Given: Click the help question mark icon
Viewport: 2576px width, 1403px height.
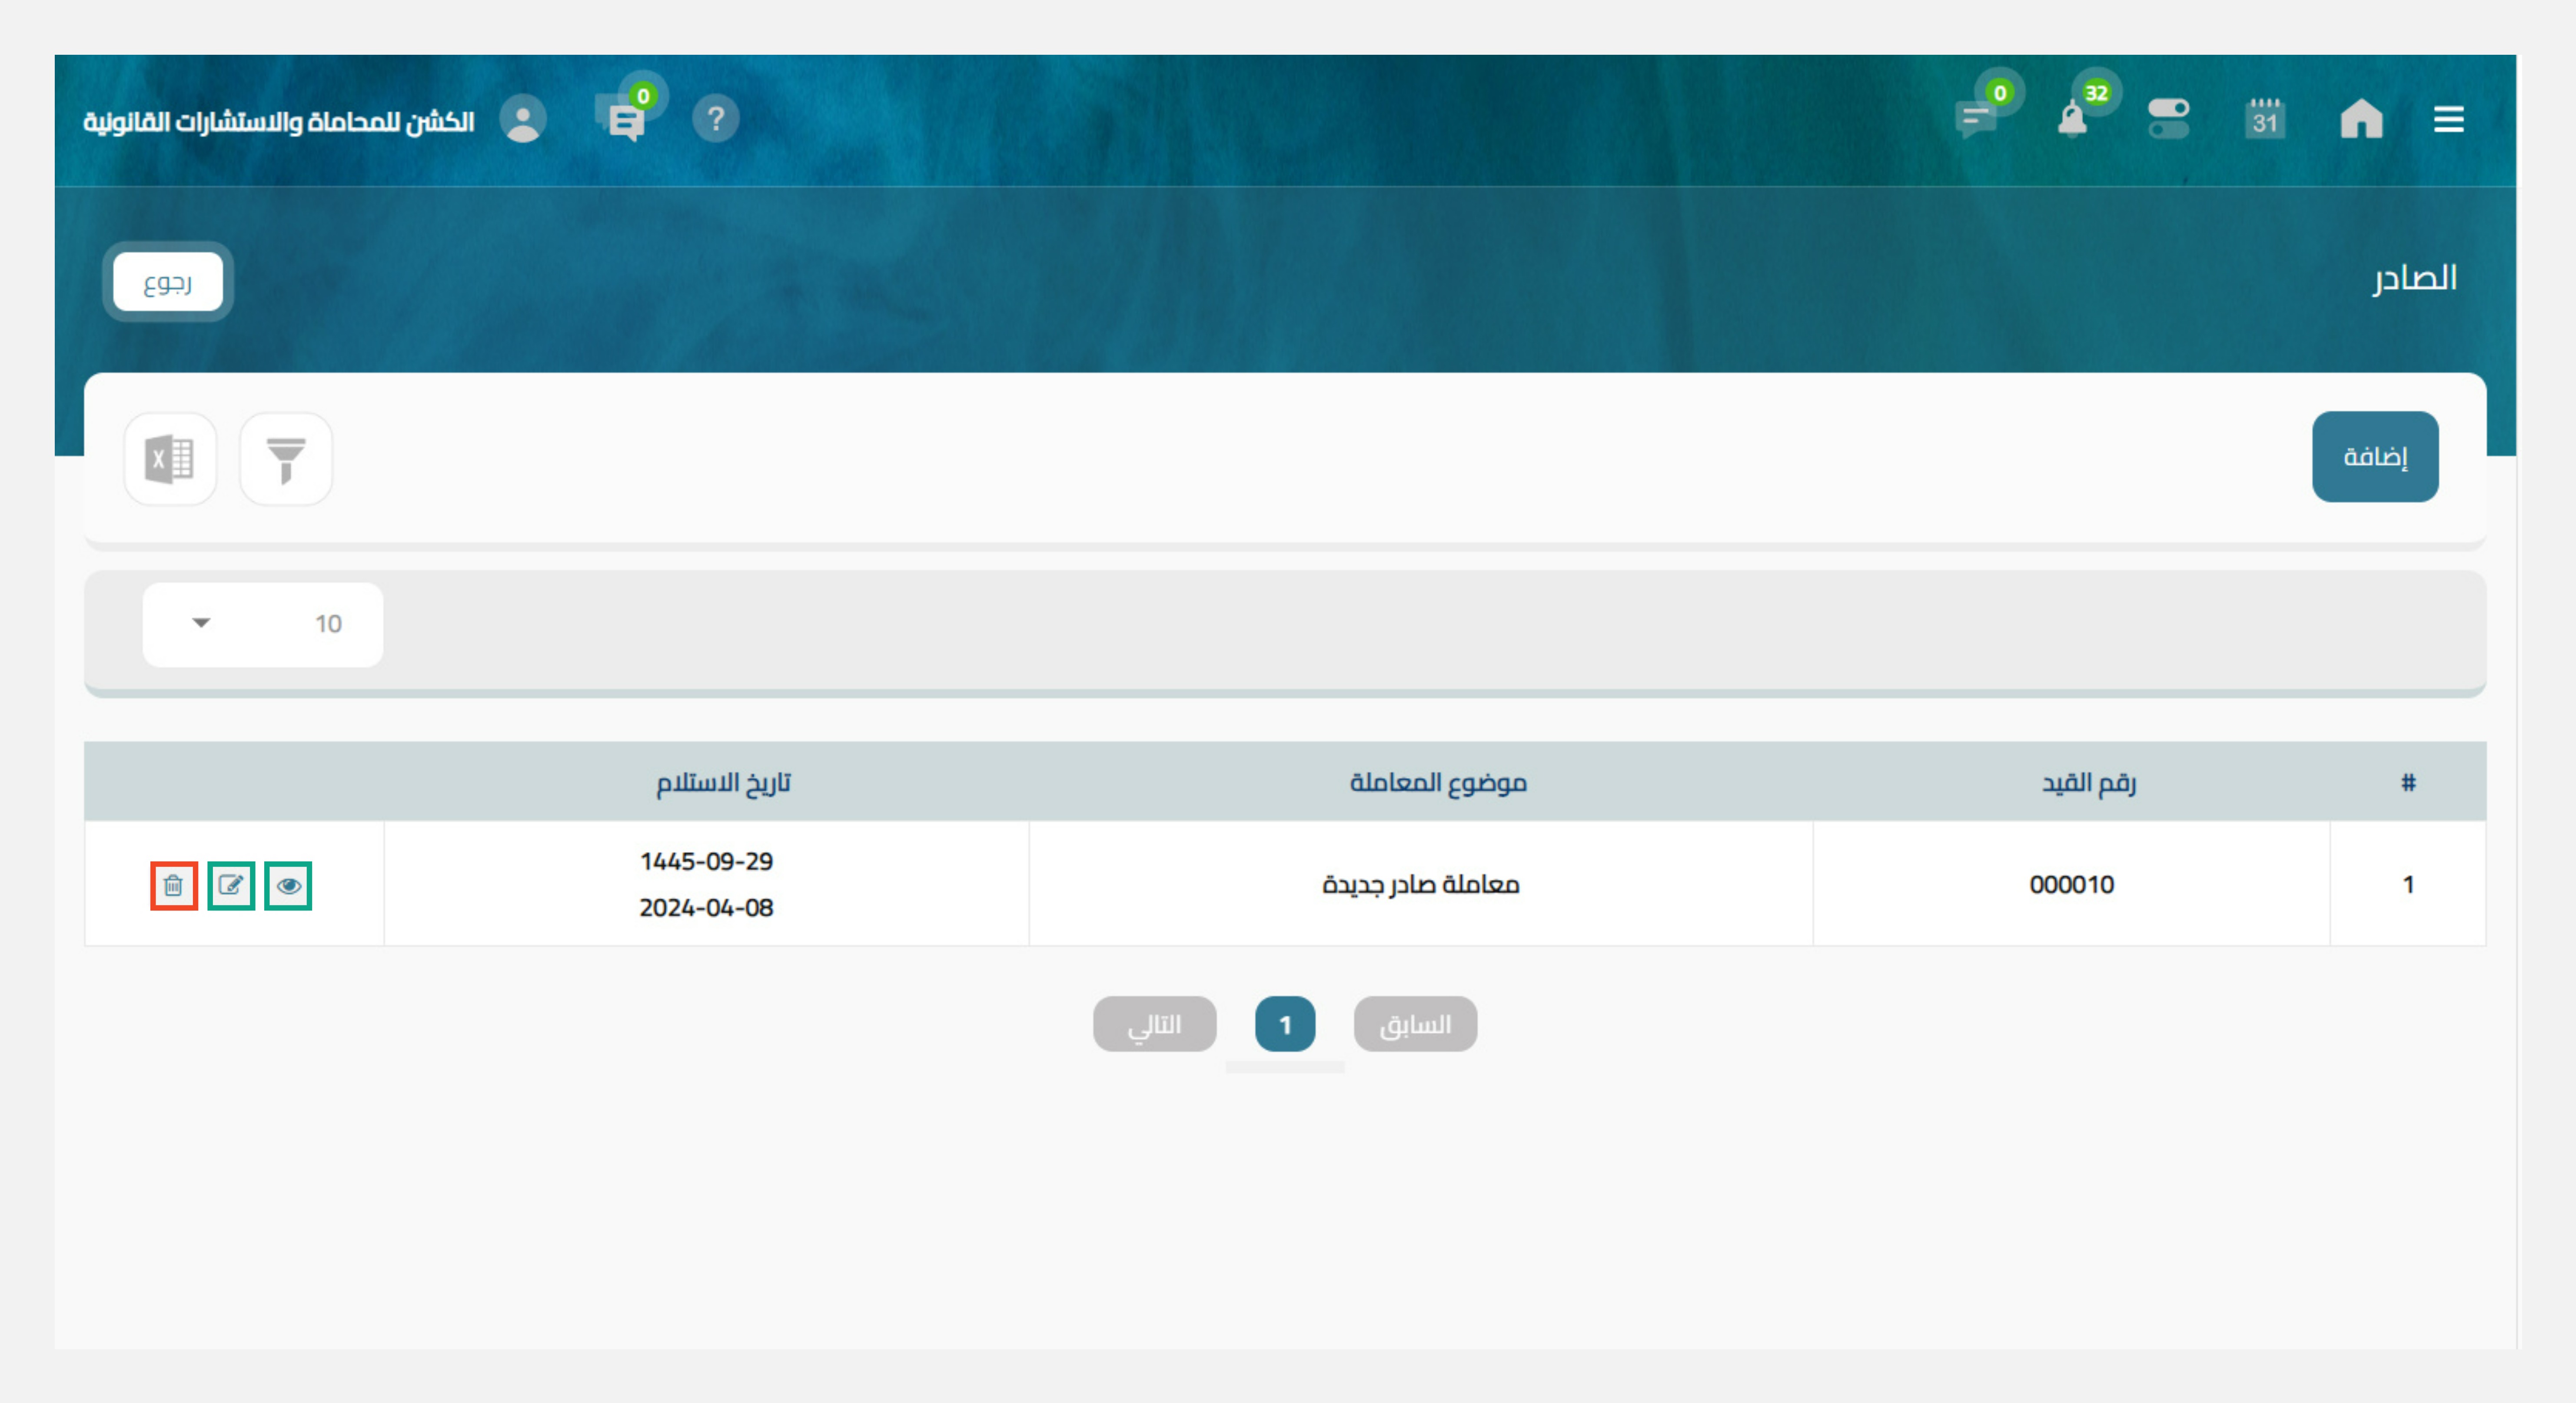Looking at the screenshot, I should tap(715, 119).
